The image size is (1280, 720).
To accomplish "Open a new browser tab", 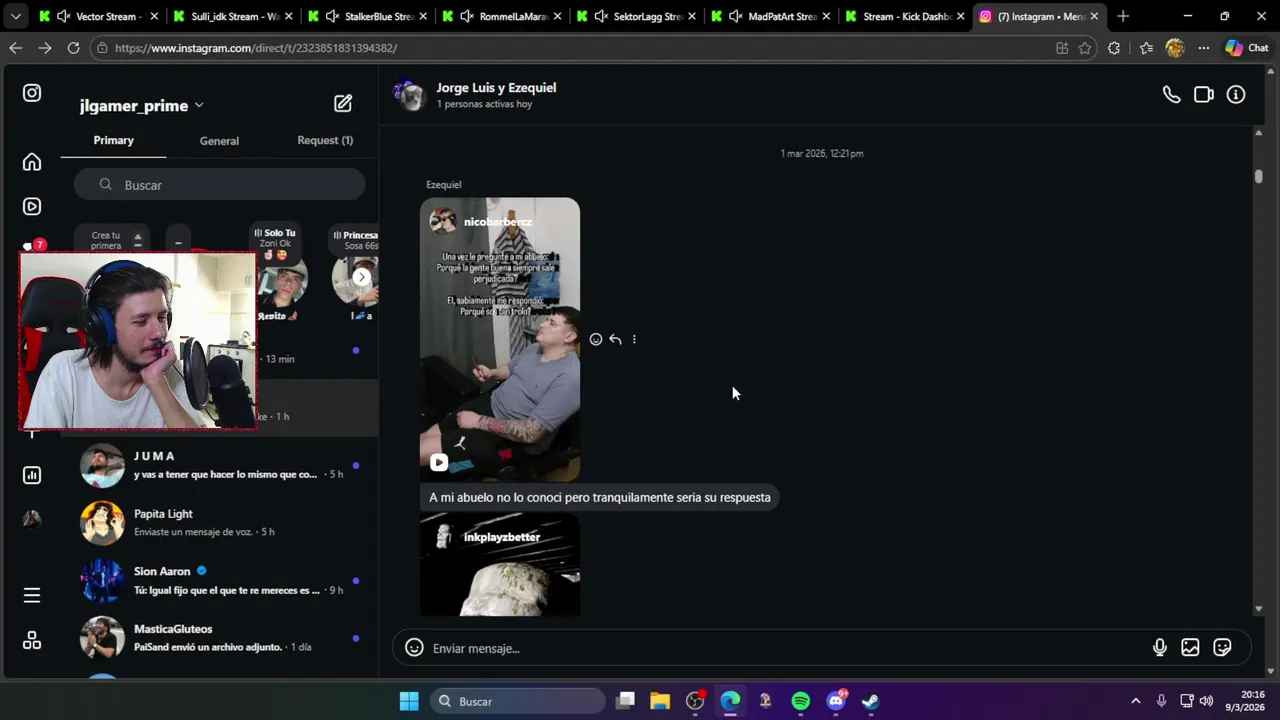I will [x=1123, y=16].
